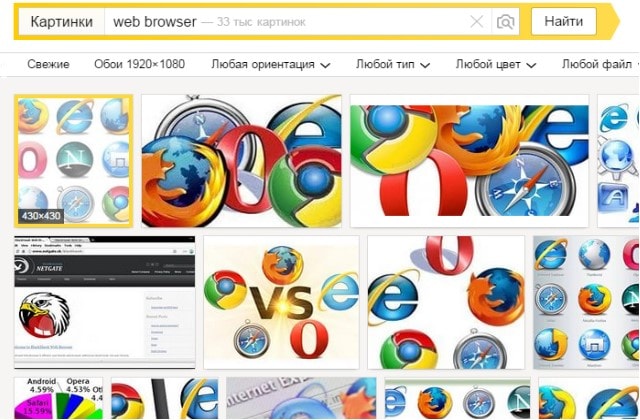Open search by image camera icon
The image size is (640, 420).
click(505, 22)
